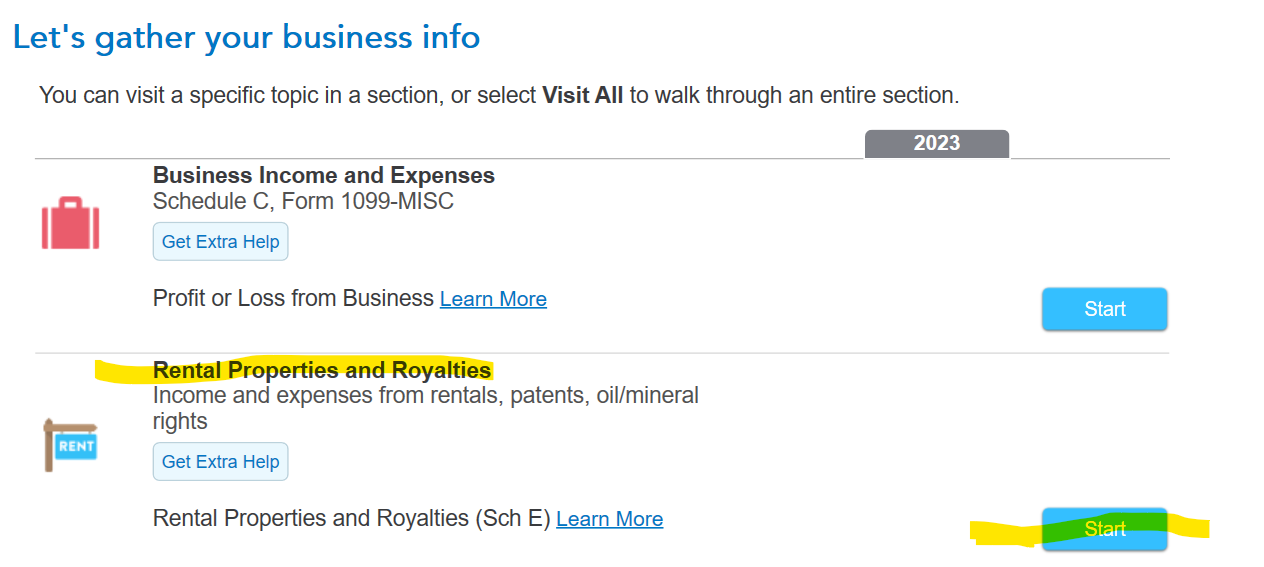Click the red briefcase business icon
The image size is (1264, 567).
tap(70, 223)
